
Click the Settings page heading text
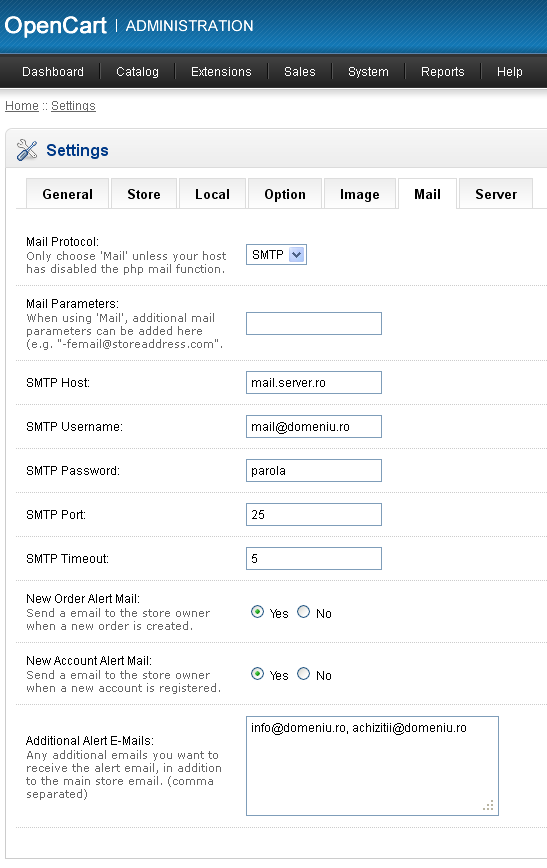click(78, 150)
